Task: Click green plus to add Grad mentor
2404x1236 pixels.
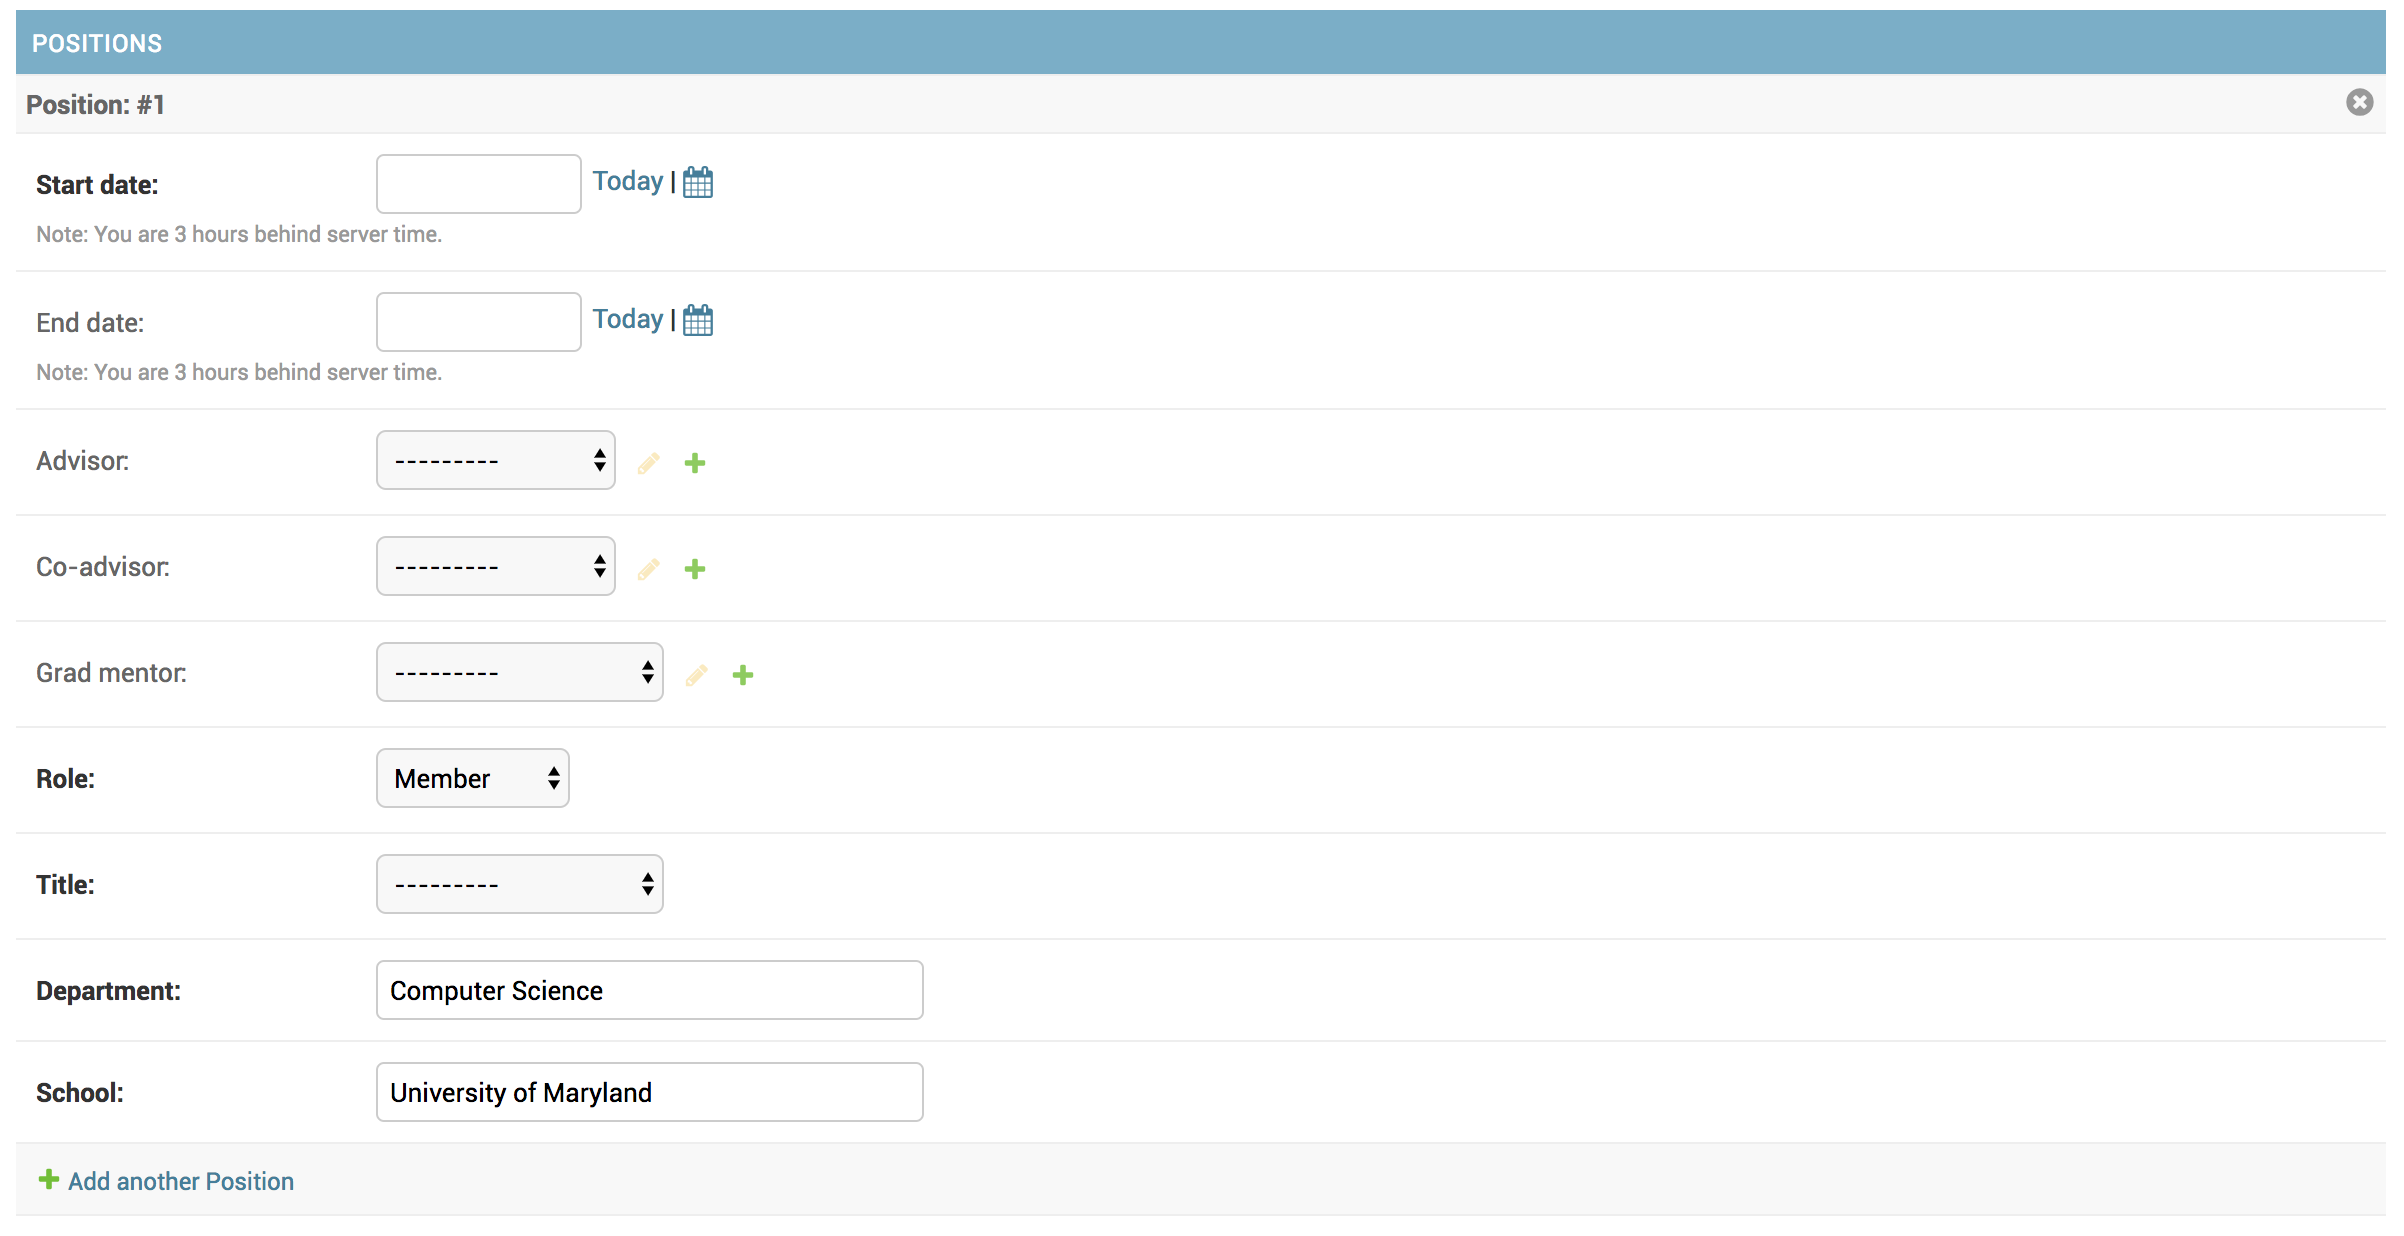Action: click(743, 675)
